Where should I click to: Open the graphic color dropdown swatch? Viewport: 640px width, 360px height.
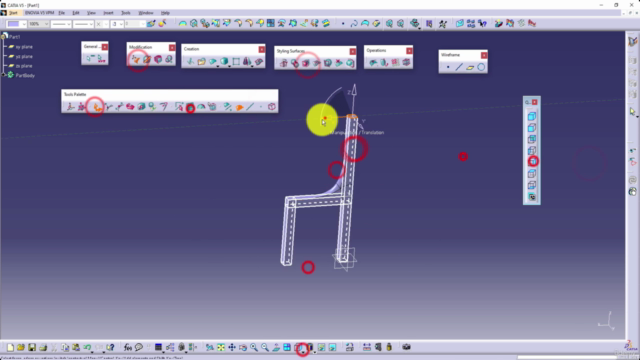coord(16,24)
